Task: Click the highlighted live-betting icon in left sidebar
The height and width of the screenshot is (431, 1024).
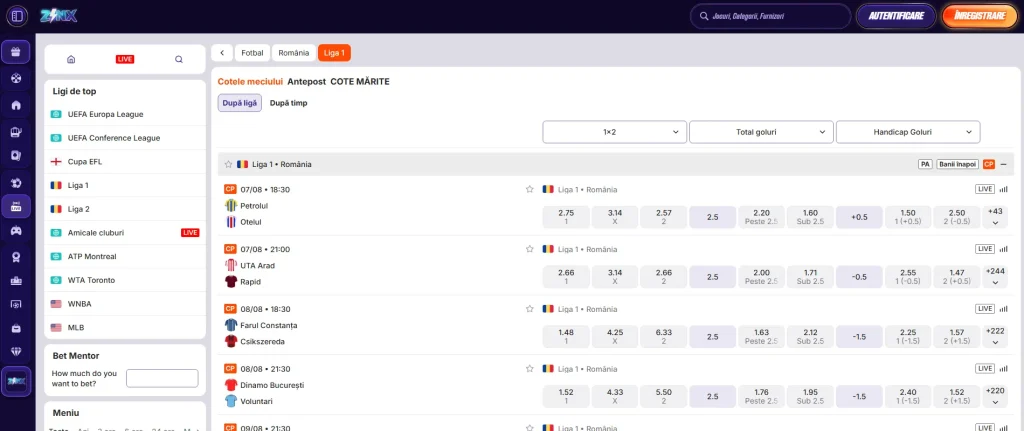Action: pos(16,206)
